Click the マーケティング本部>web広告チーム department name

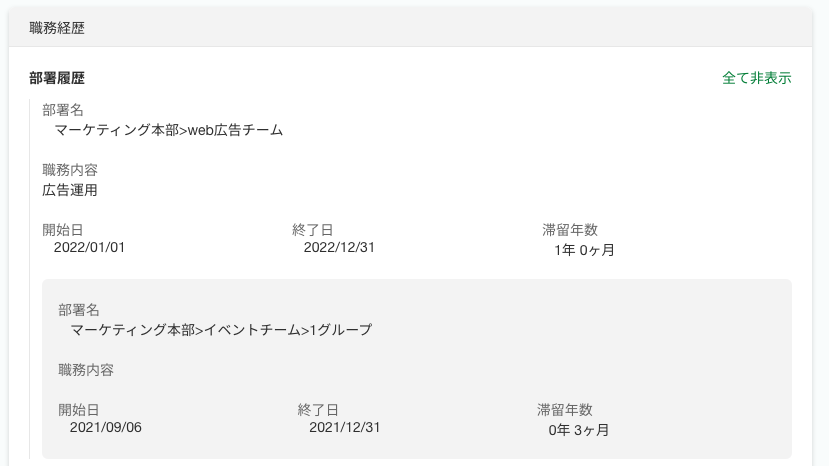point(169,130)
